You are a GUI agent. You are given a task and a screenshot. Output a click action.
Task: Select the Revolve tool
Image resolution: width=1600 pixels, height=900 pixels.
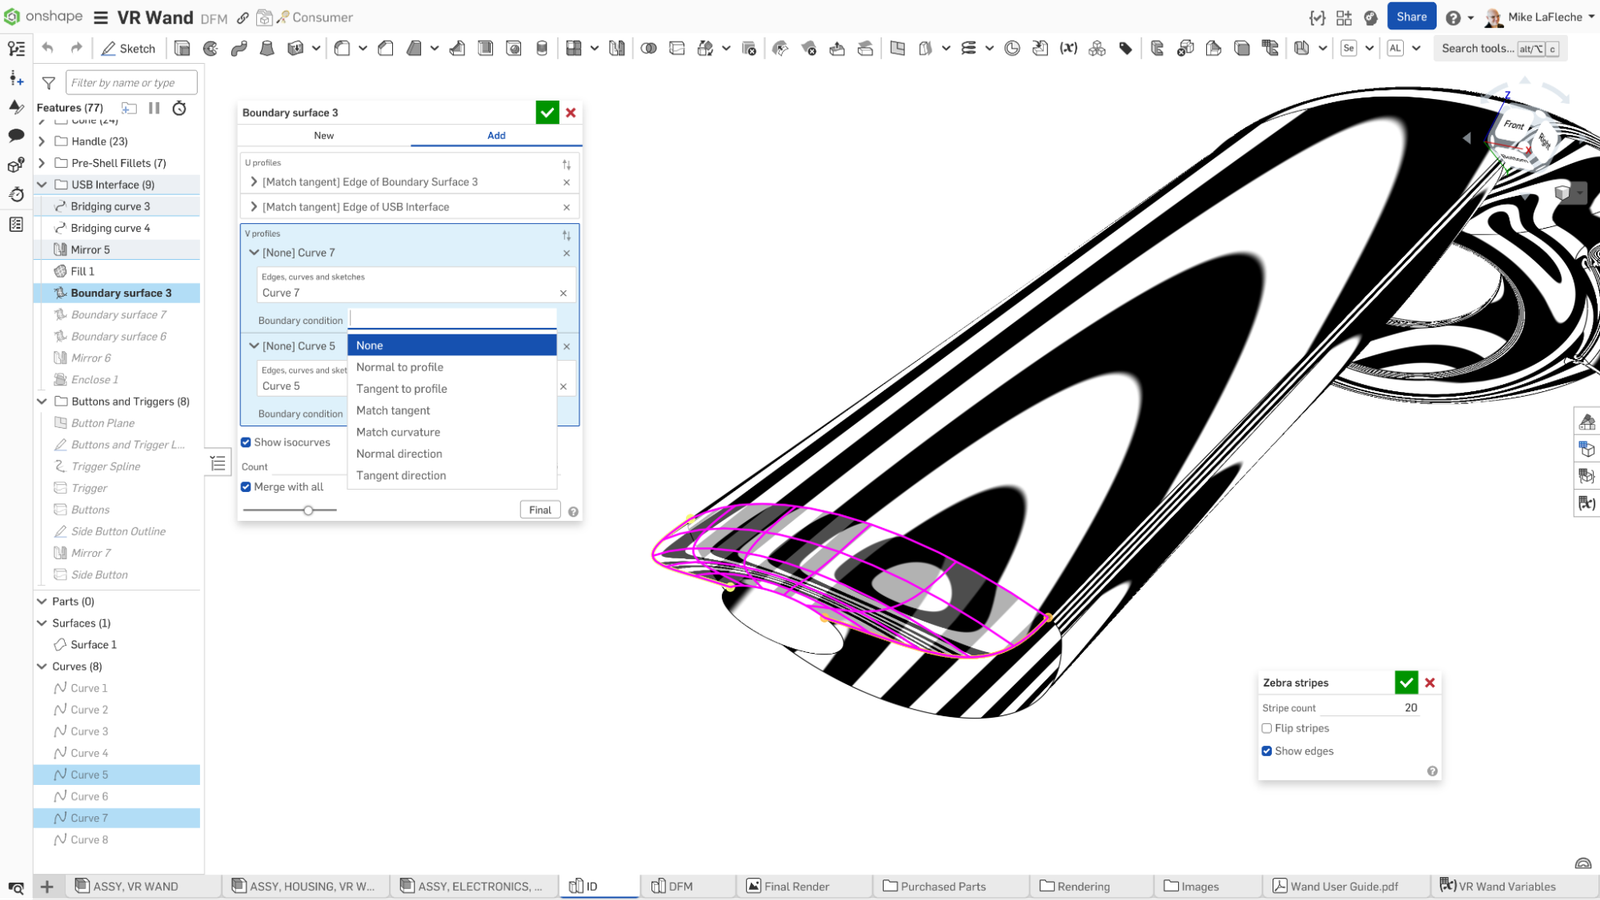(210, 48)
